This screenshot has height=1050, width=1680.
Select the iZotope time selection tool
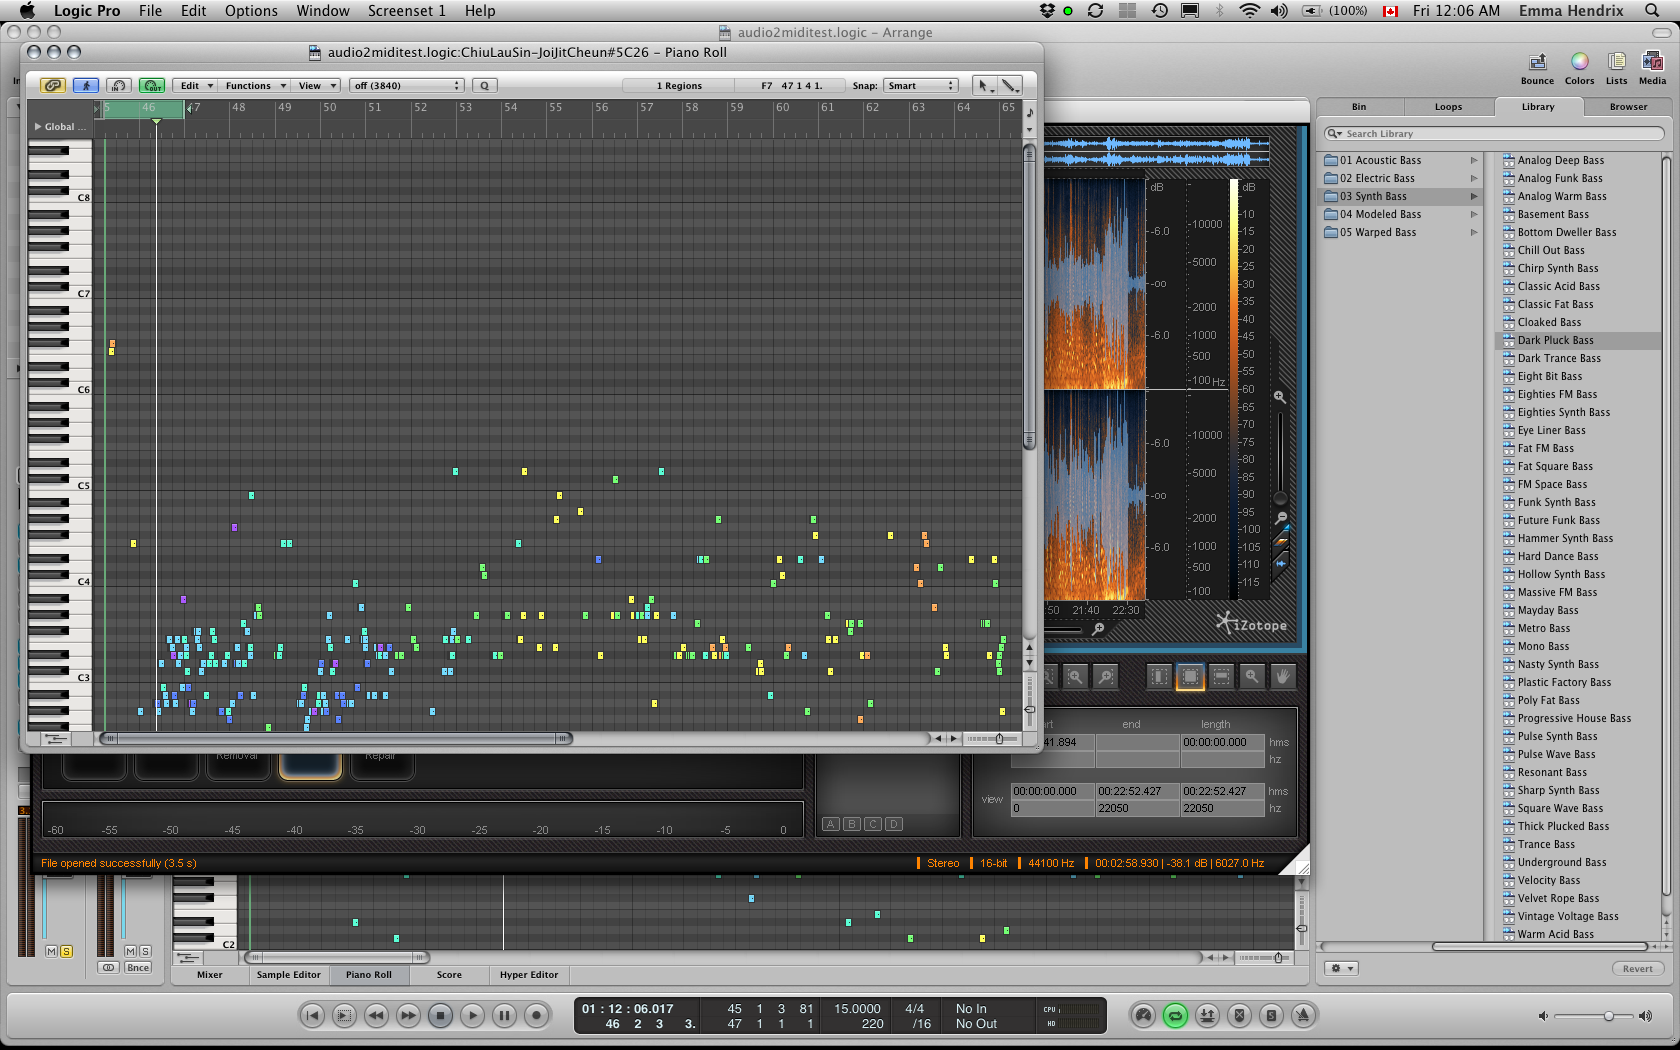click(1159, 677)
